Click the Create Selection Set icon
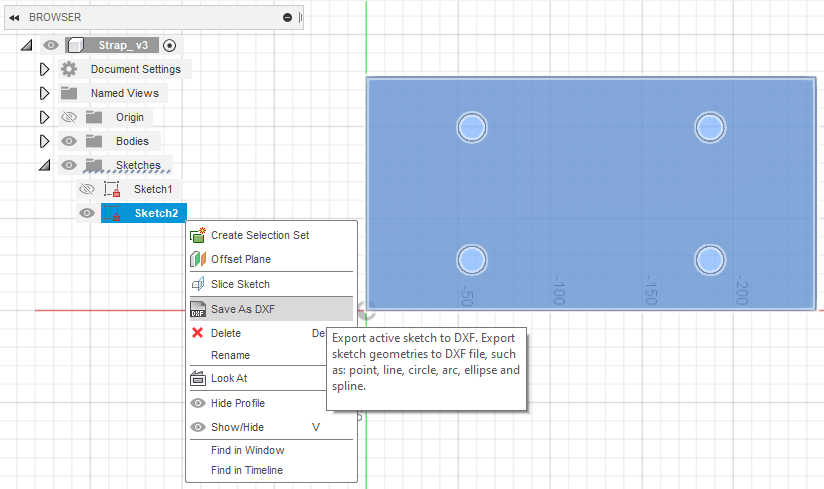 tap(197, 235)
